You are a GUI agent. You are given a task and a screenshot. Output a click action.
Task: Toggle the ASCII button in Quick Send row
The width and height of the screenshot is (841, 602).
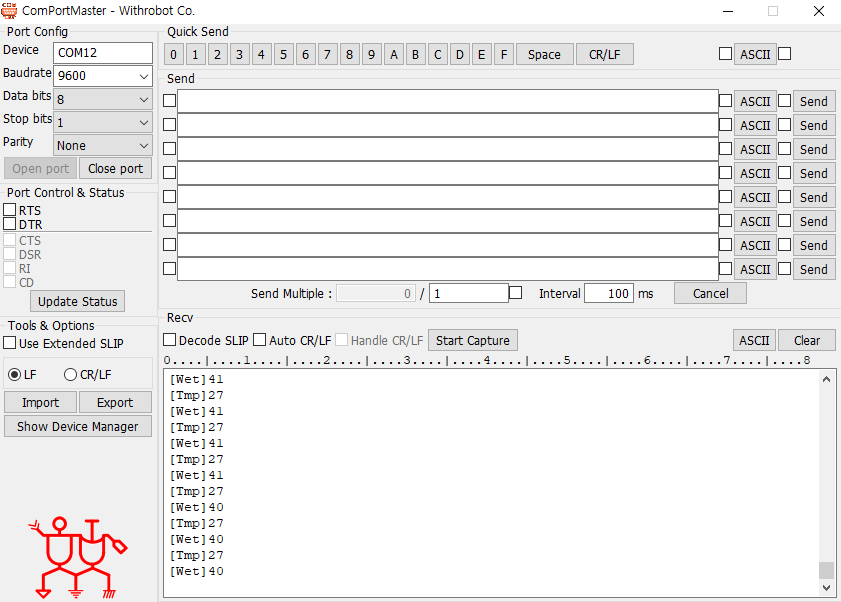(755, 54)
